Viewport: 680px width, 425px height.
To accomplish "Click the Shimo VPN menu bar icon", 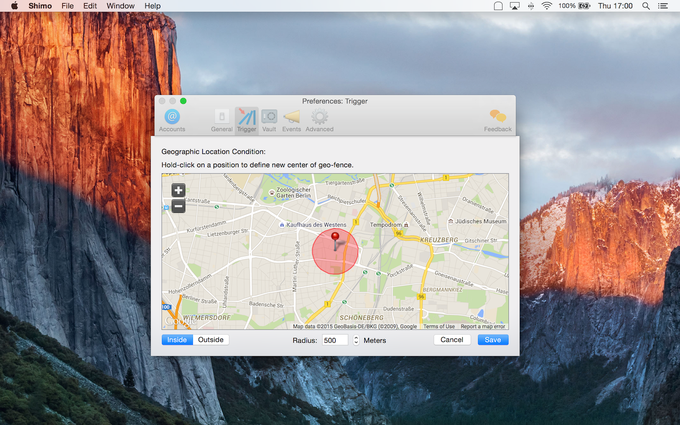I will [498, 6].
